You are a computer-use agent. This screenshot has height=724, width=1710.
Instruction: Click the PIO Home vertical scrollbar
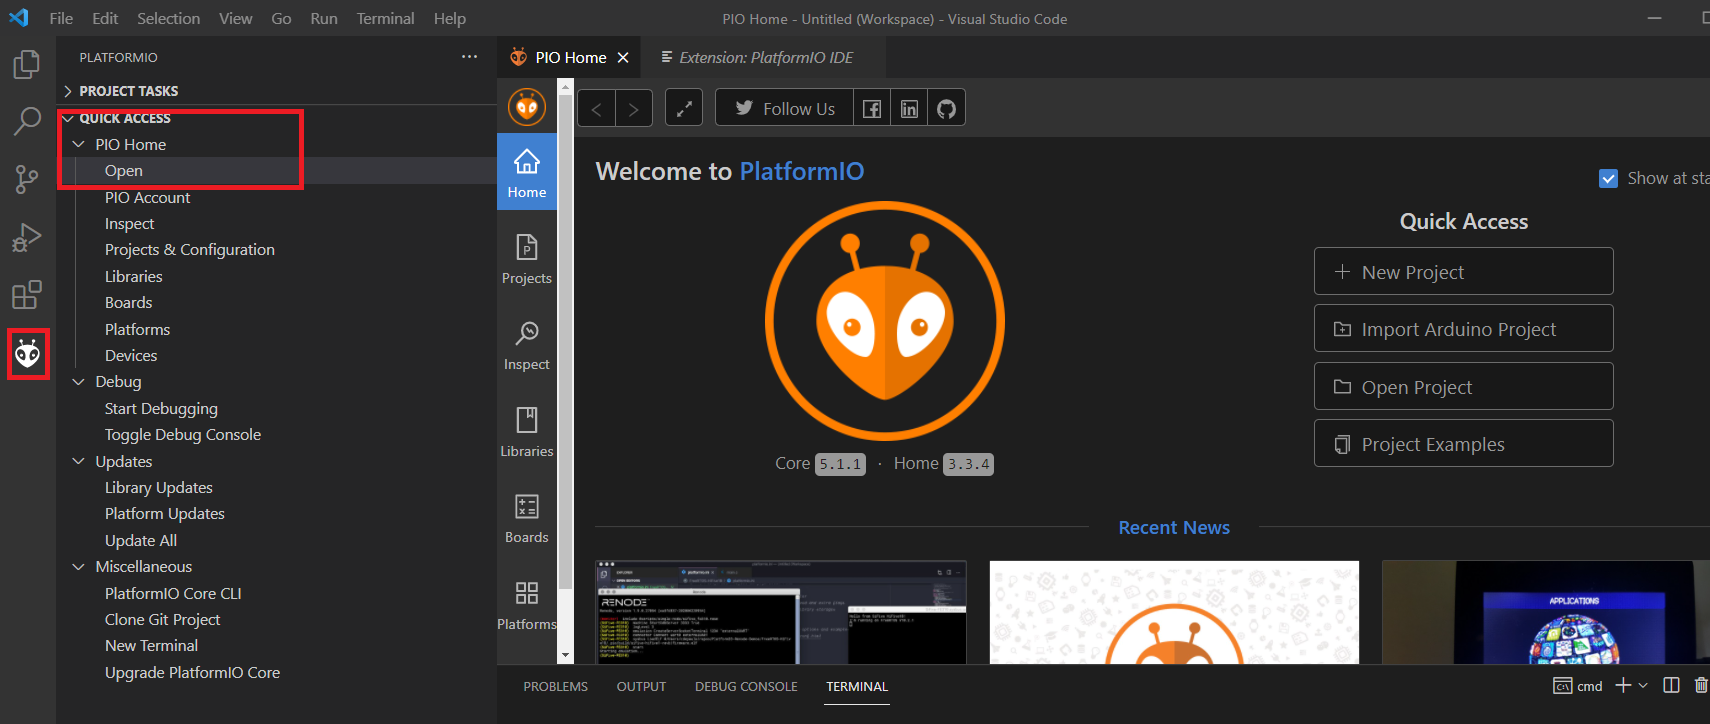(x=566, y=340)
